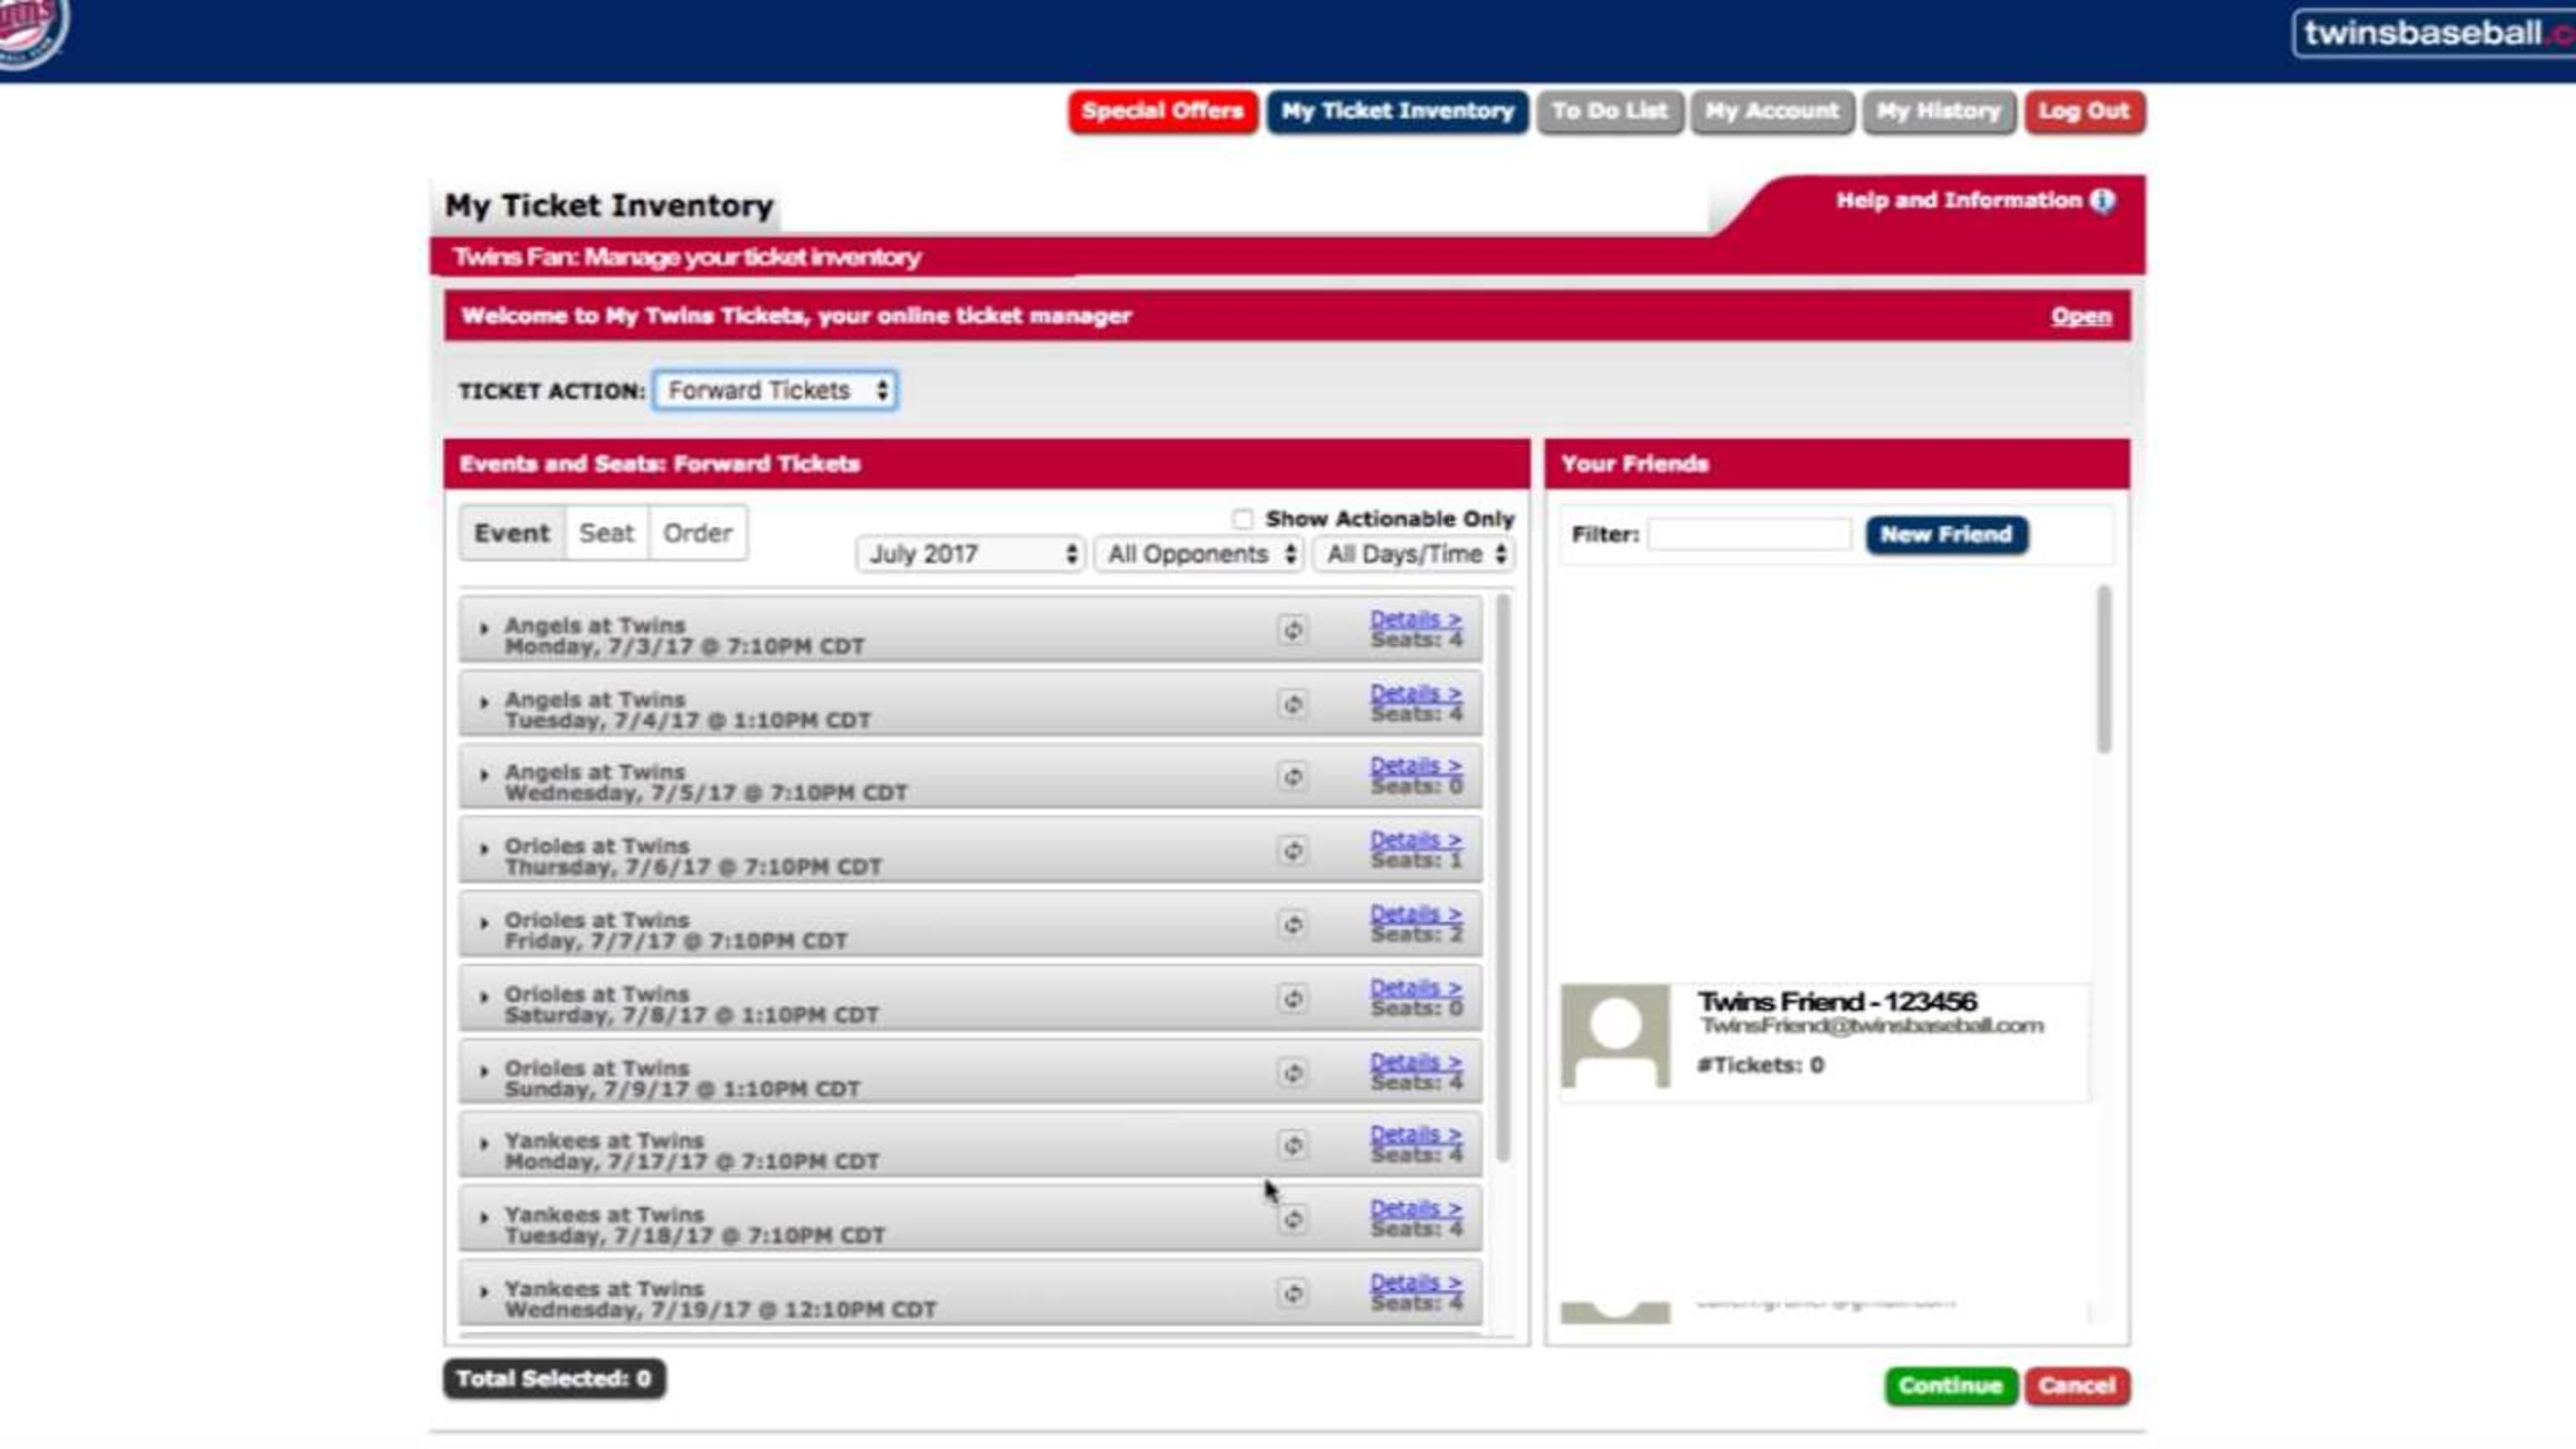Enable Show Actionable Only checkbox
The height and width of the screenshot is (1449, 2576).
[x=1242, y=519]
